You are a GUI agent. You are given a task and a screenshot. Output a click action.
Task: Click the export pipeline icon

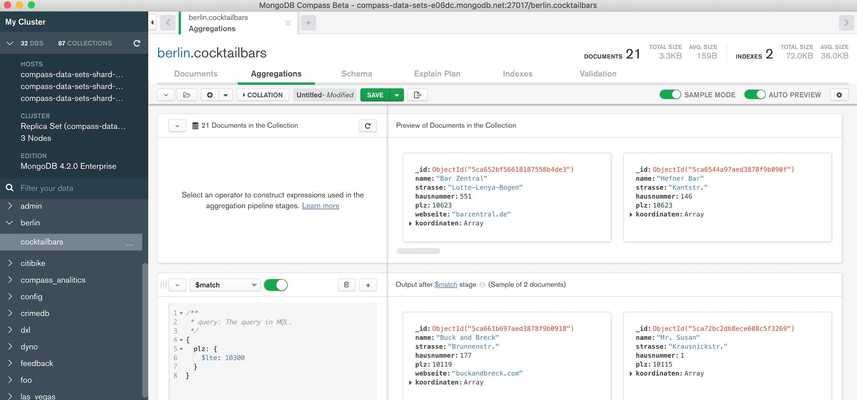pos(418,95)
